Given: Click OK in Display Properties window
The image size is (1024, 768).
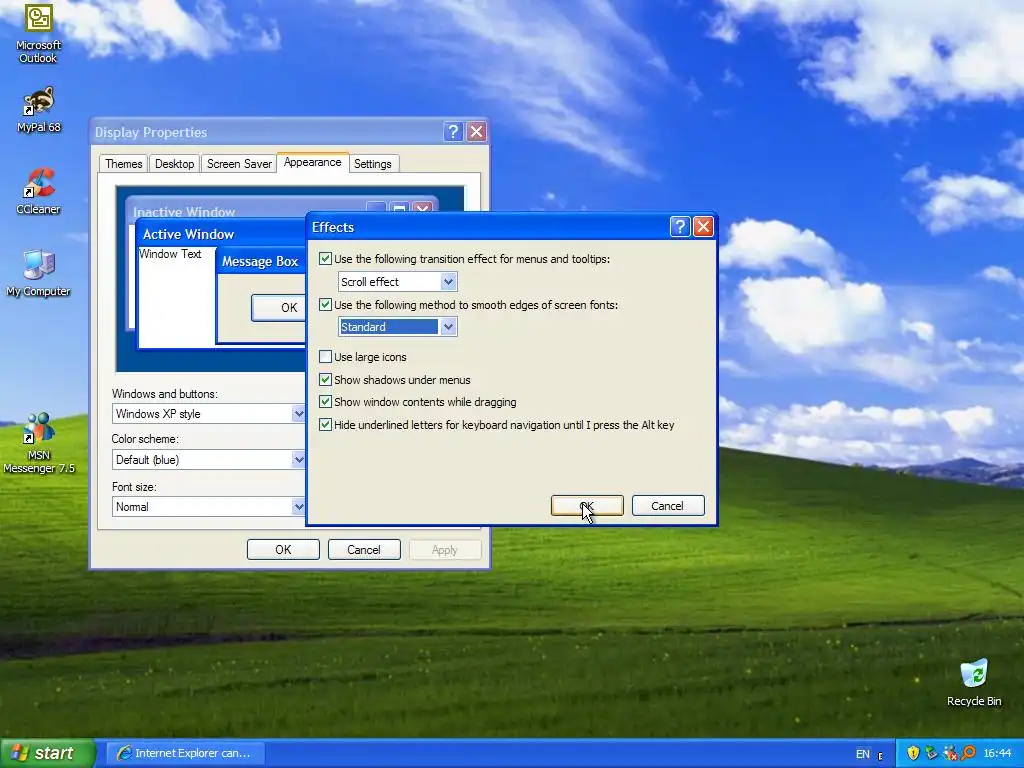Looking at the screenshot, I should point(283,550).
